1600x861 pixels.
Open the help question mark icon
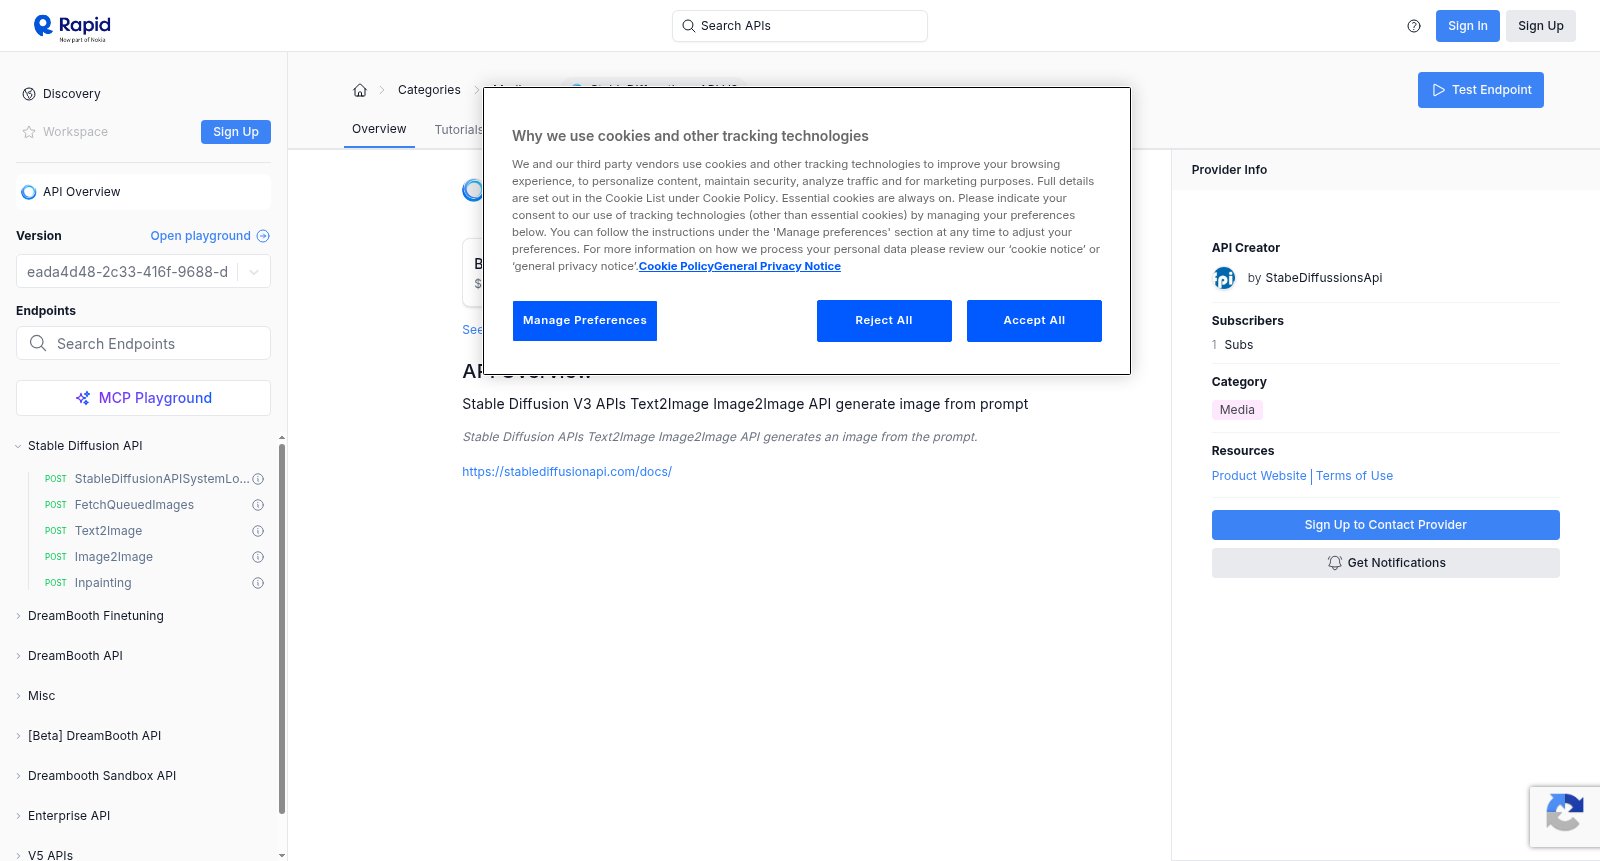point(1414,26)
